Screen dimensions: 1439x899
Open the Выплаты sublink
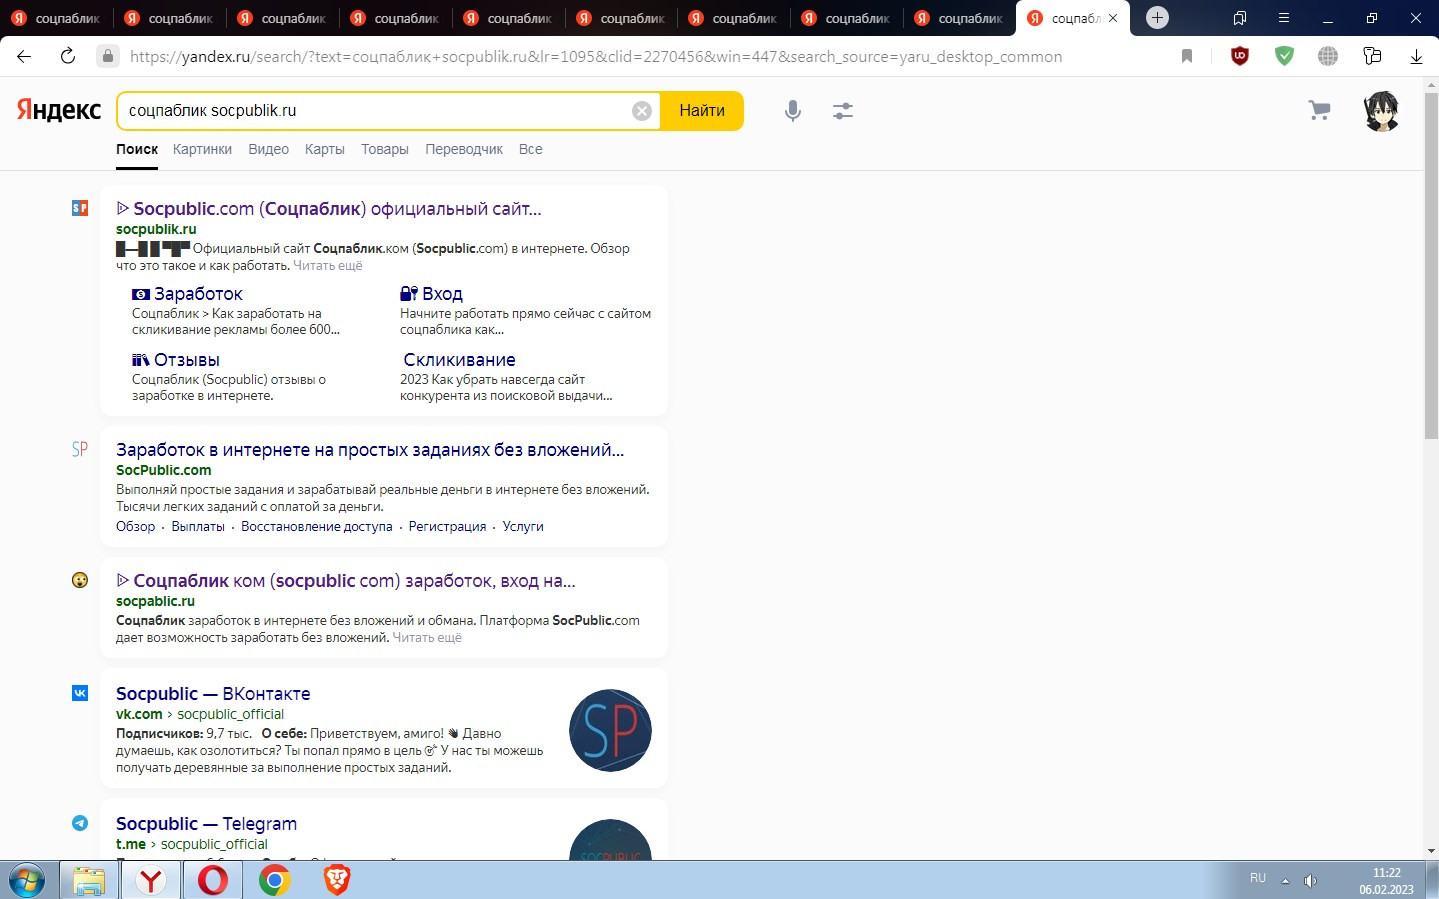(x=198, y=526)
